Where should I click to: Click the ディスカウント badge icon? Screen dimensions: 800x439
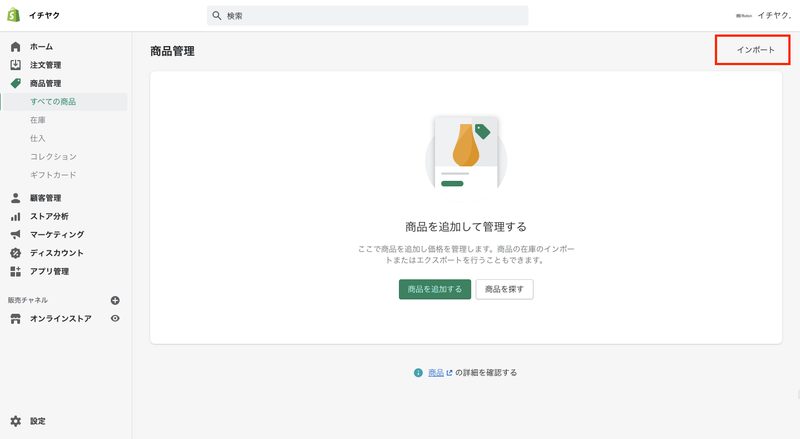pos(15,253)
